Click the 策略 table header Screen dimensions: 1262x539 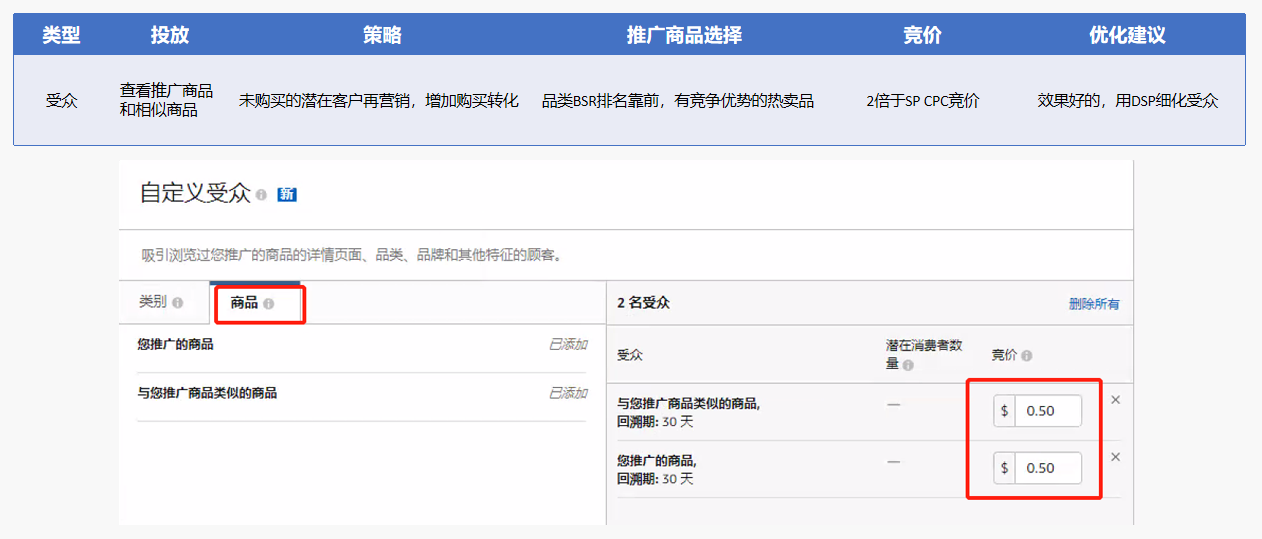point(382,35)
